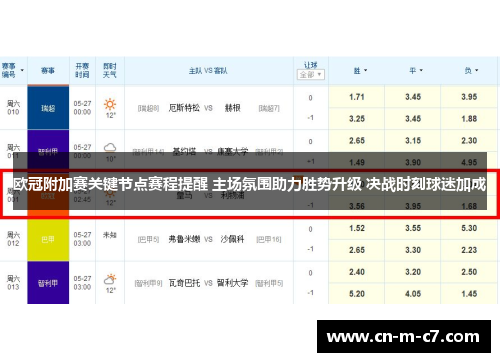The image size is (500, 362).
Task: Click match number 周六 013
Action: [13, 283]
